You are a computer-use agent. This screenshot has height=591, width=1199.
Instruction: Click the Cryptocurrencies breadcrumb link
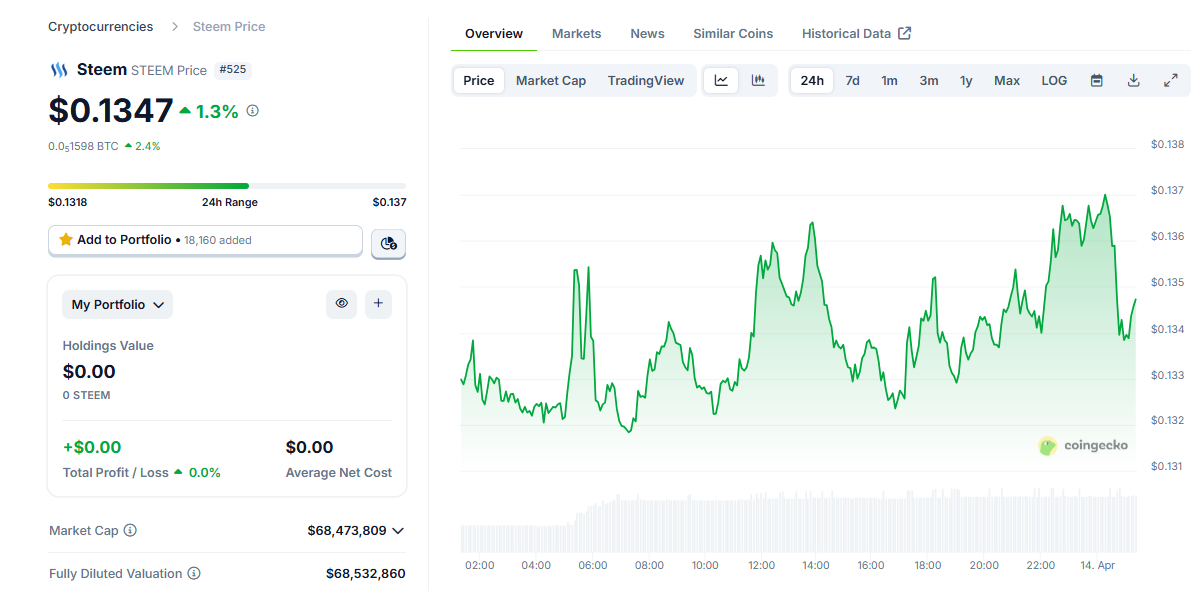[100, 27]
